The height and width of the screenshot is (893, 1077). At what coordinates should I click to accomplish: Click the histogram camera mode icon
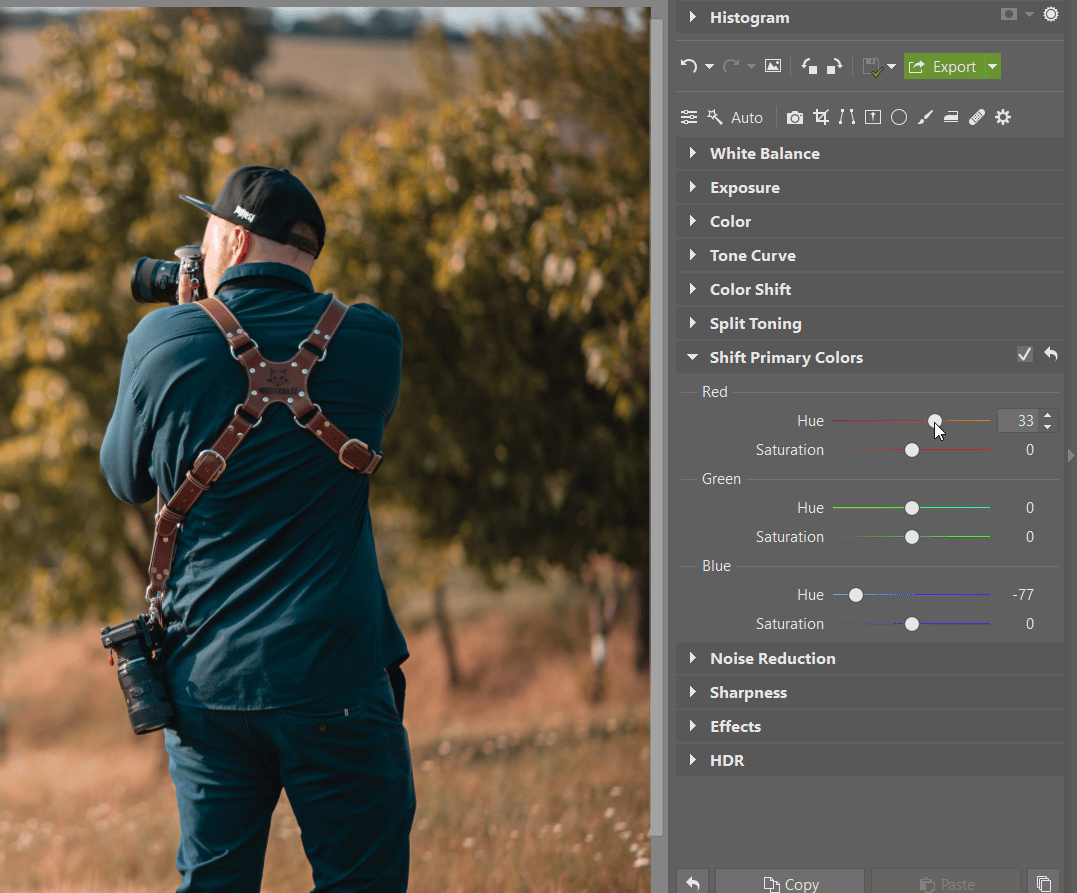coord(1009,14)
